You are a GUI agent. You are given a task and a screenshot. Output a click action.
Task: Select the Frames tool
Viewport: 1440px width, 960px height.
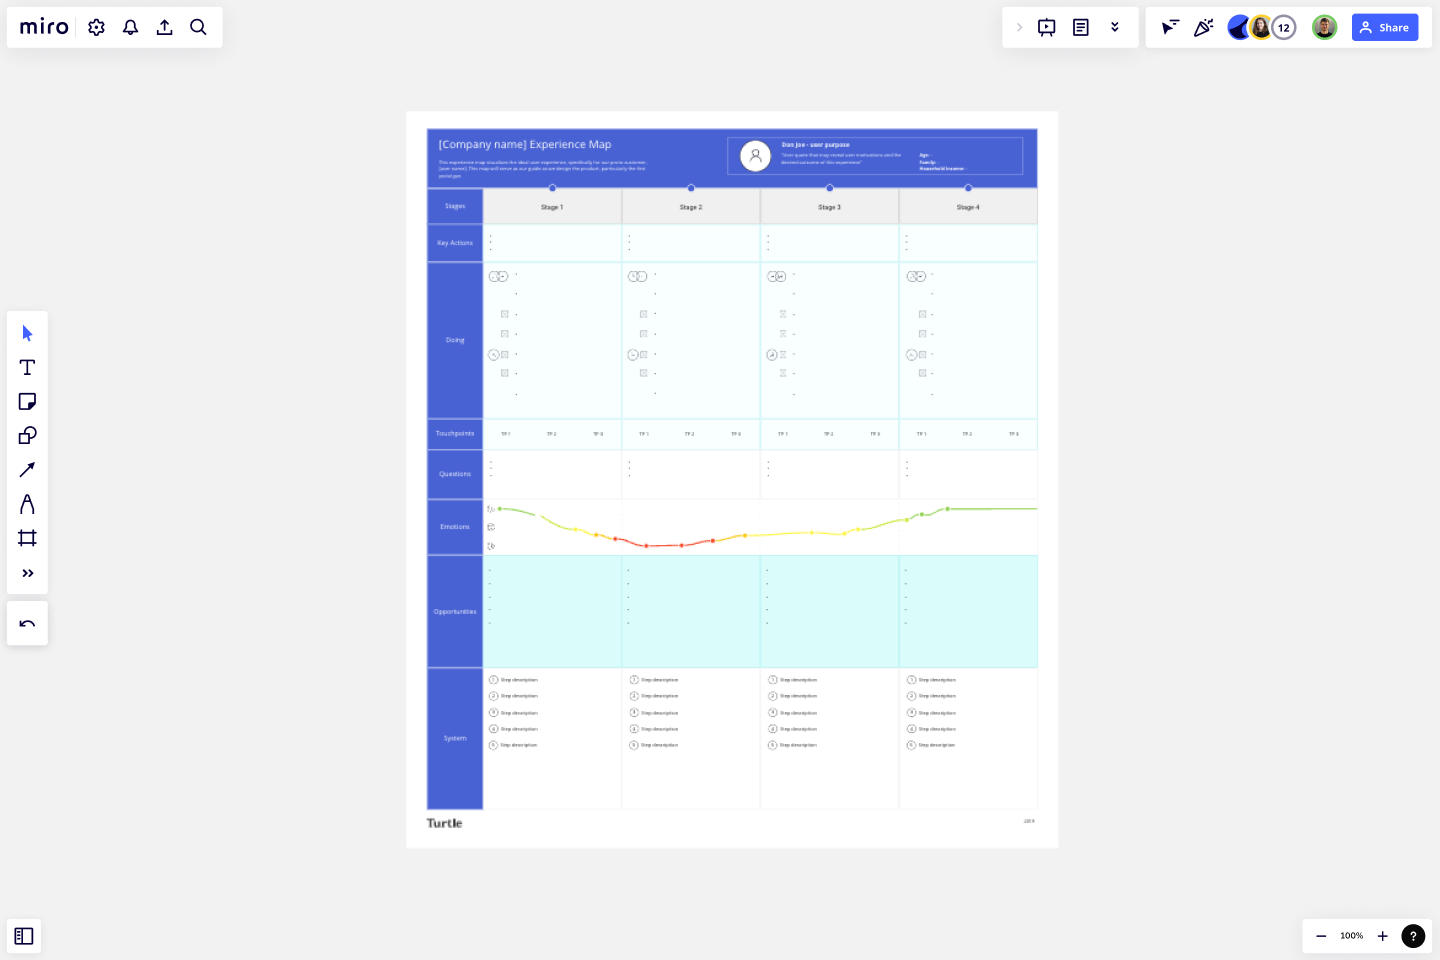[x=27, y=538]
